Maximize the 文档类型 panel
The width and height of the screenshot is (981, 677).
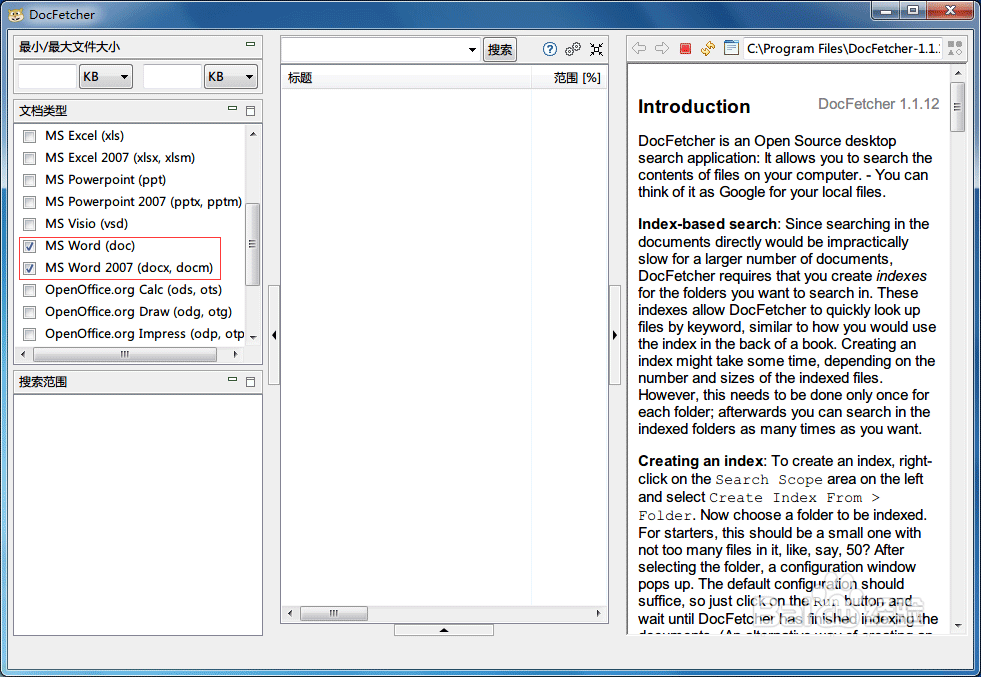pyautogui.click(x=250, y=111)
